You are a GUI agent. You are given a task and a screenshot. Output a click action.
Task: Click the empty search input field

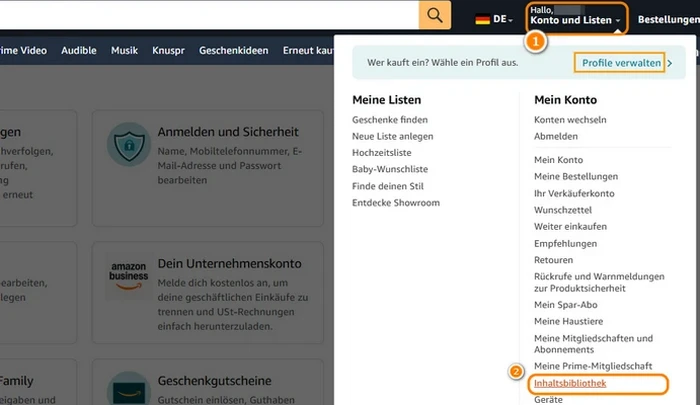coord(209,15)
